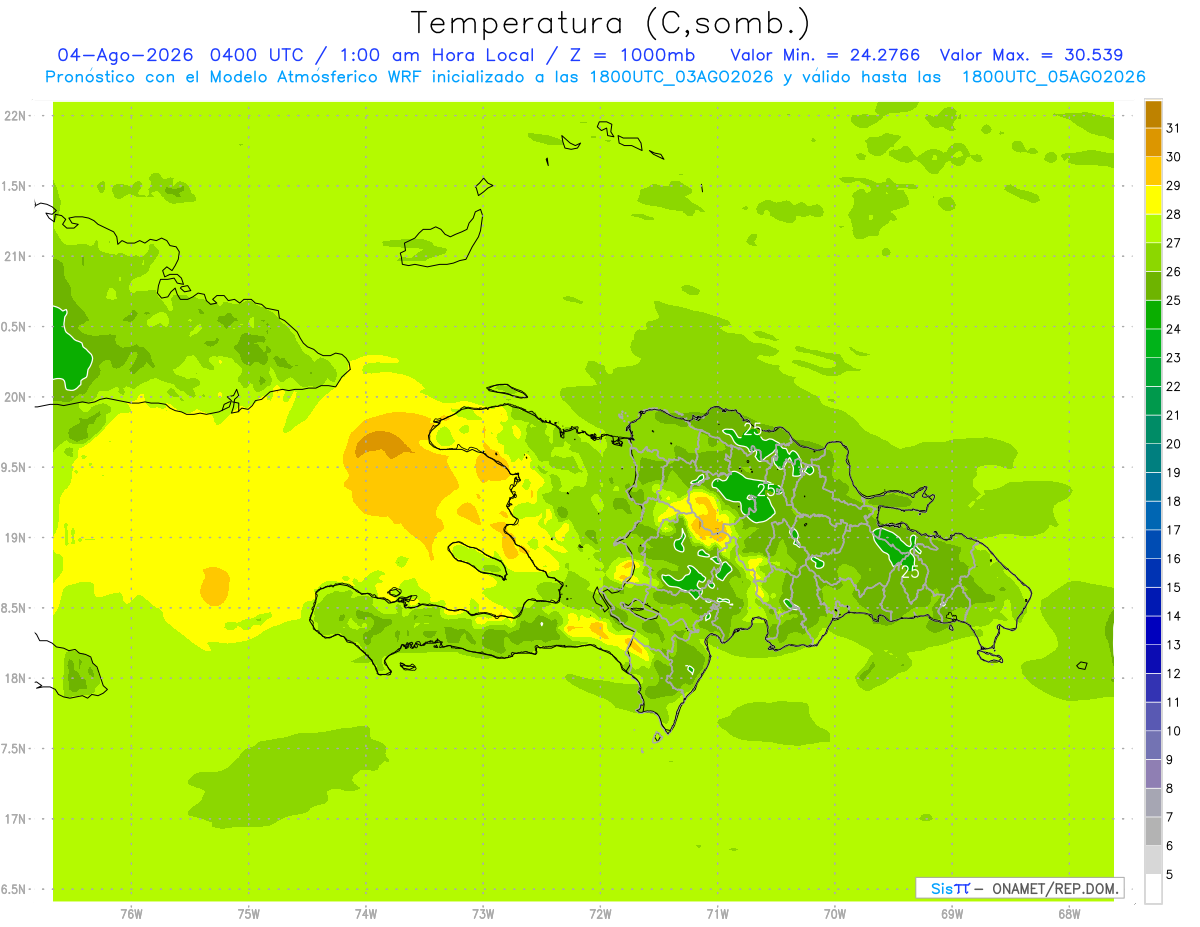Click the "22" label on the color scale
Image resolution: width=1200 pixels, height=927 pixels.
point(1174,387)
